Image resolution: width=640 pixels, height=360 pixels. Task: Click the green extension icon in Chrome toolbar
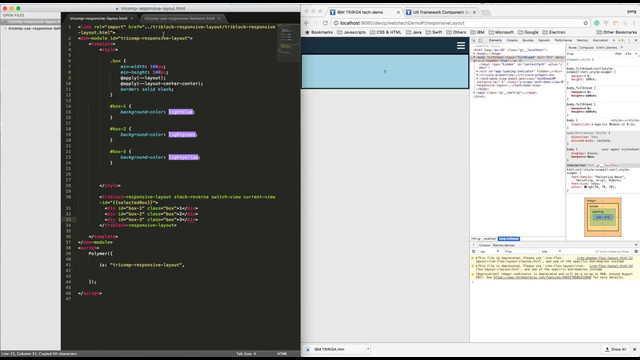tap(597, 23)
